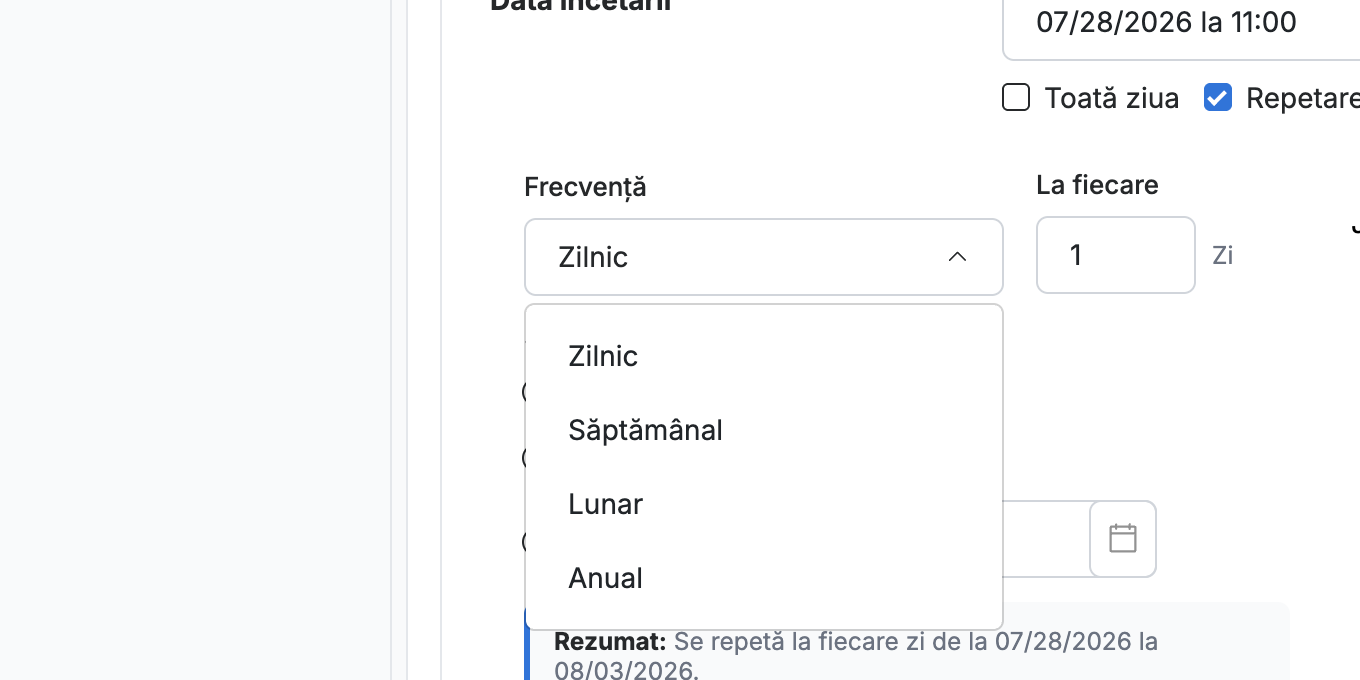Open the calendar date picker icon

(x=1123, y=539)
